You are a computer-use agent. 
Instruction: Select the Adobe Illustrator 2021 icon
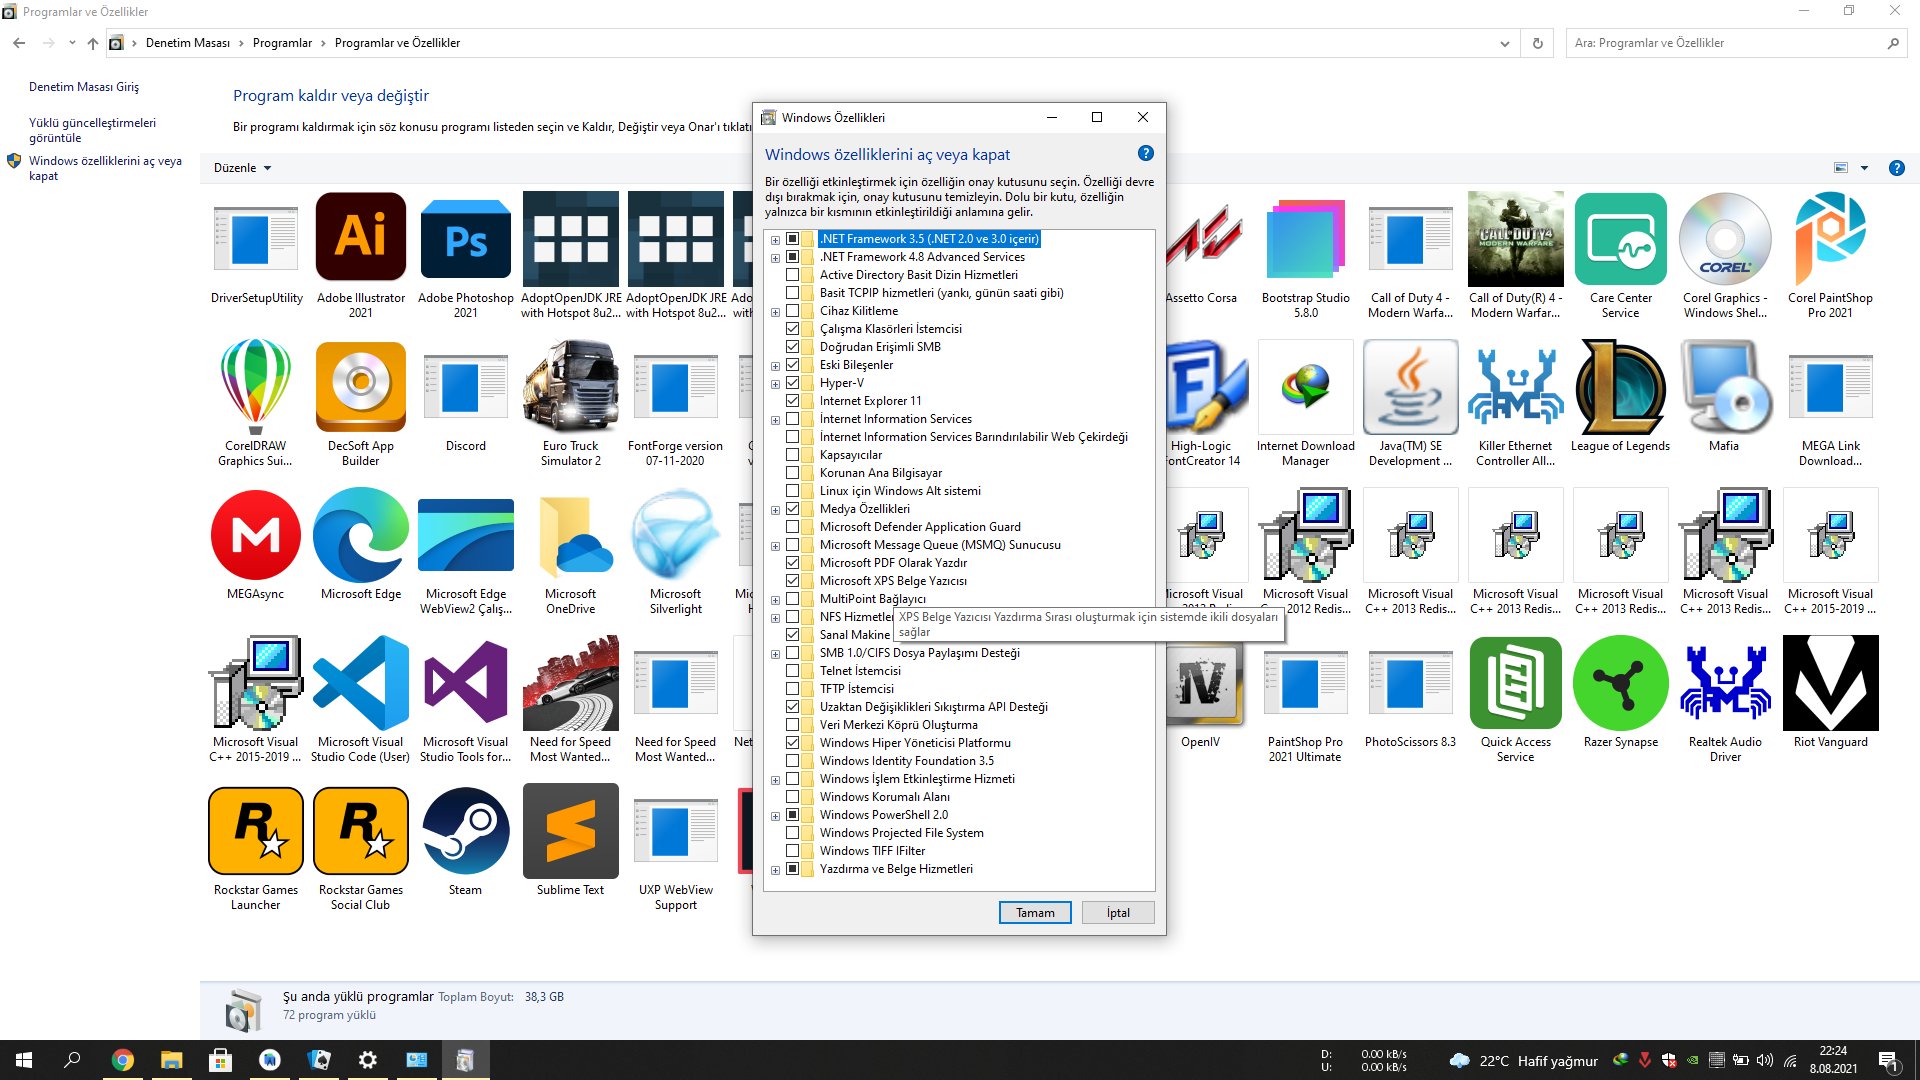point(361,238)
